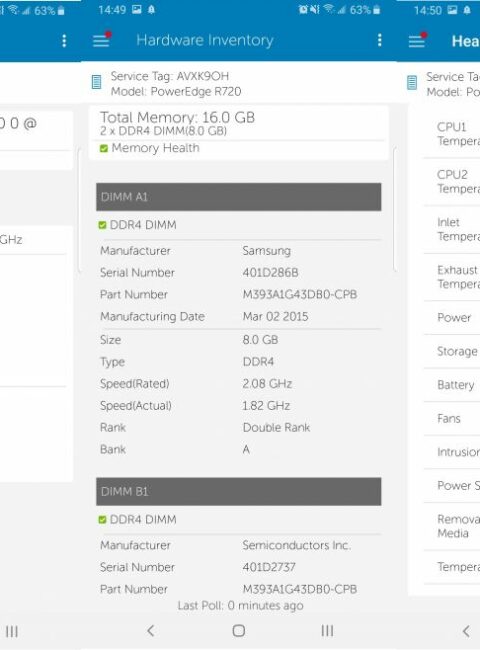Select the Fans item in health list
This screenshot has height=650, width=480.
pos(451,419)
